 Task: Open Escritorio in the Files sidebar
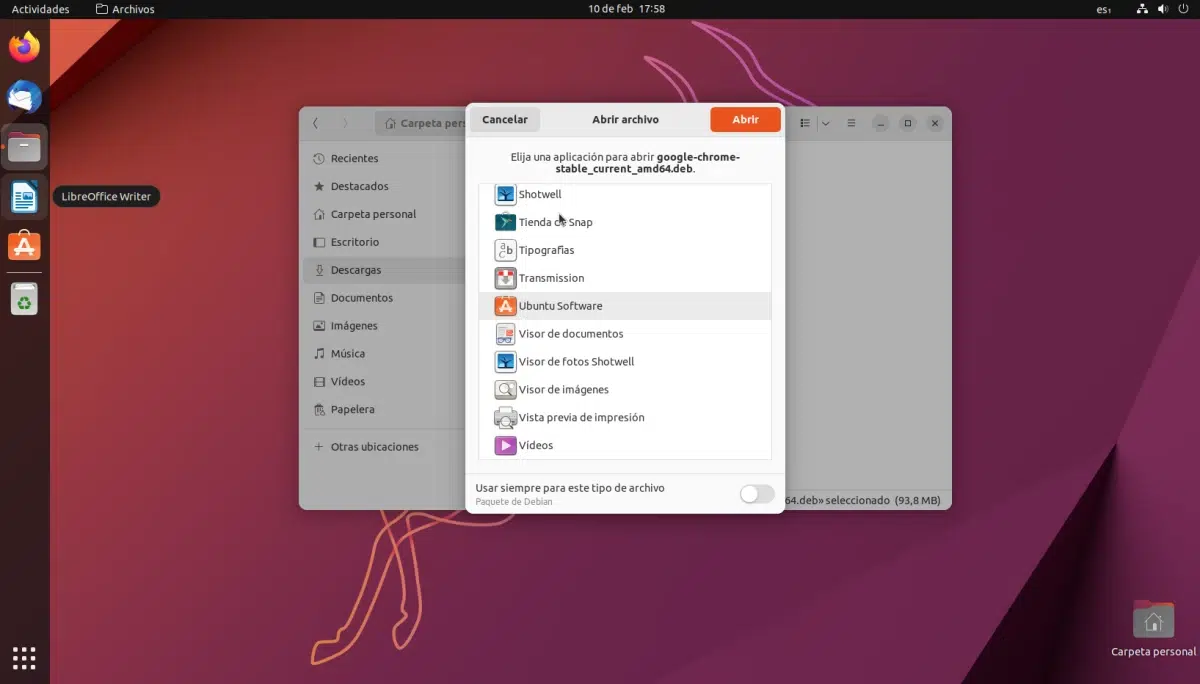click(382, 242)
